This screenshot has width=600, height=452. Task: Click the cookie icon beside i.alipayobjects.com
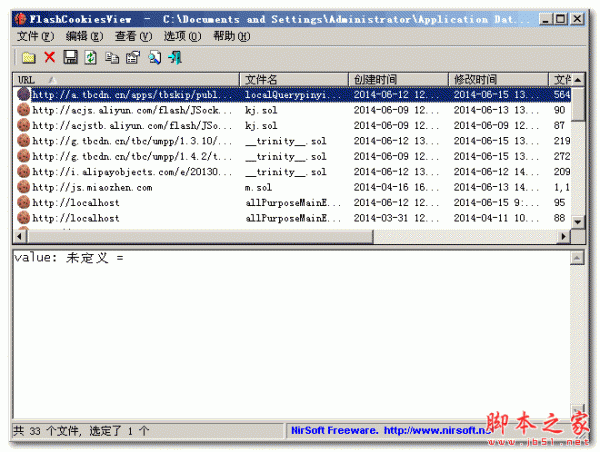click(x=23, y=171)
